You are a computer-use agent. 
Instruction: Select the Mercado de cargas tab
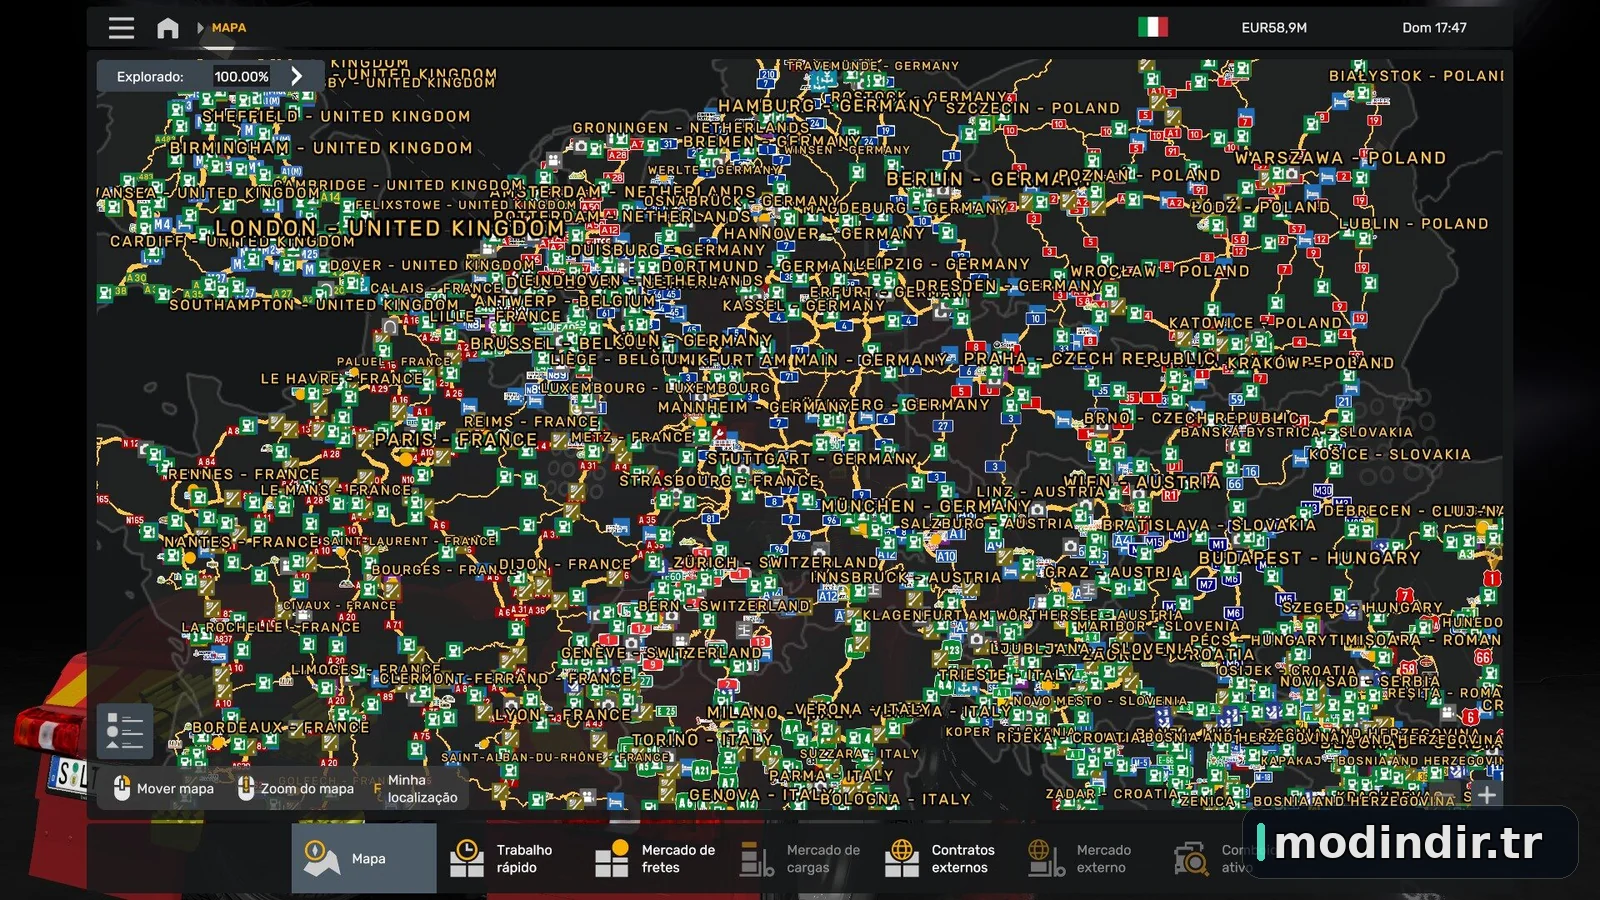pyautogui.click(x=799, y=858)
